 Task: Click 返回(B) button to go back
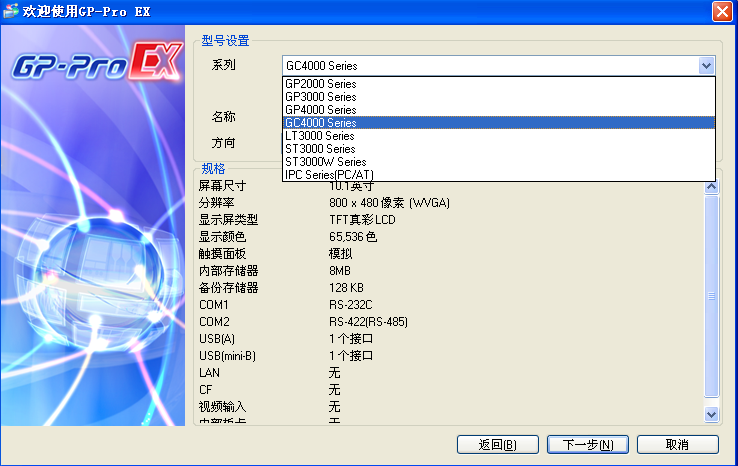pos(497,444)
